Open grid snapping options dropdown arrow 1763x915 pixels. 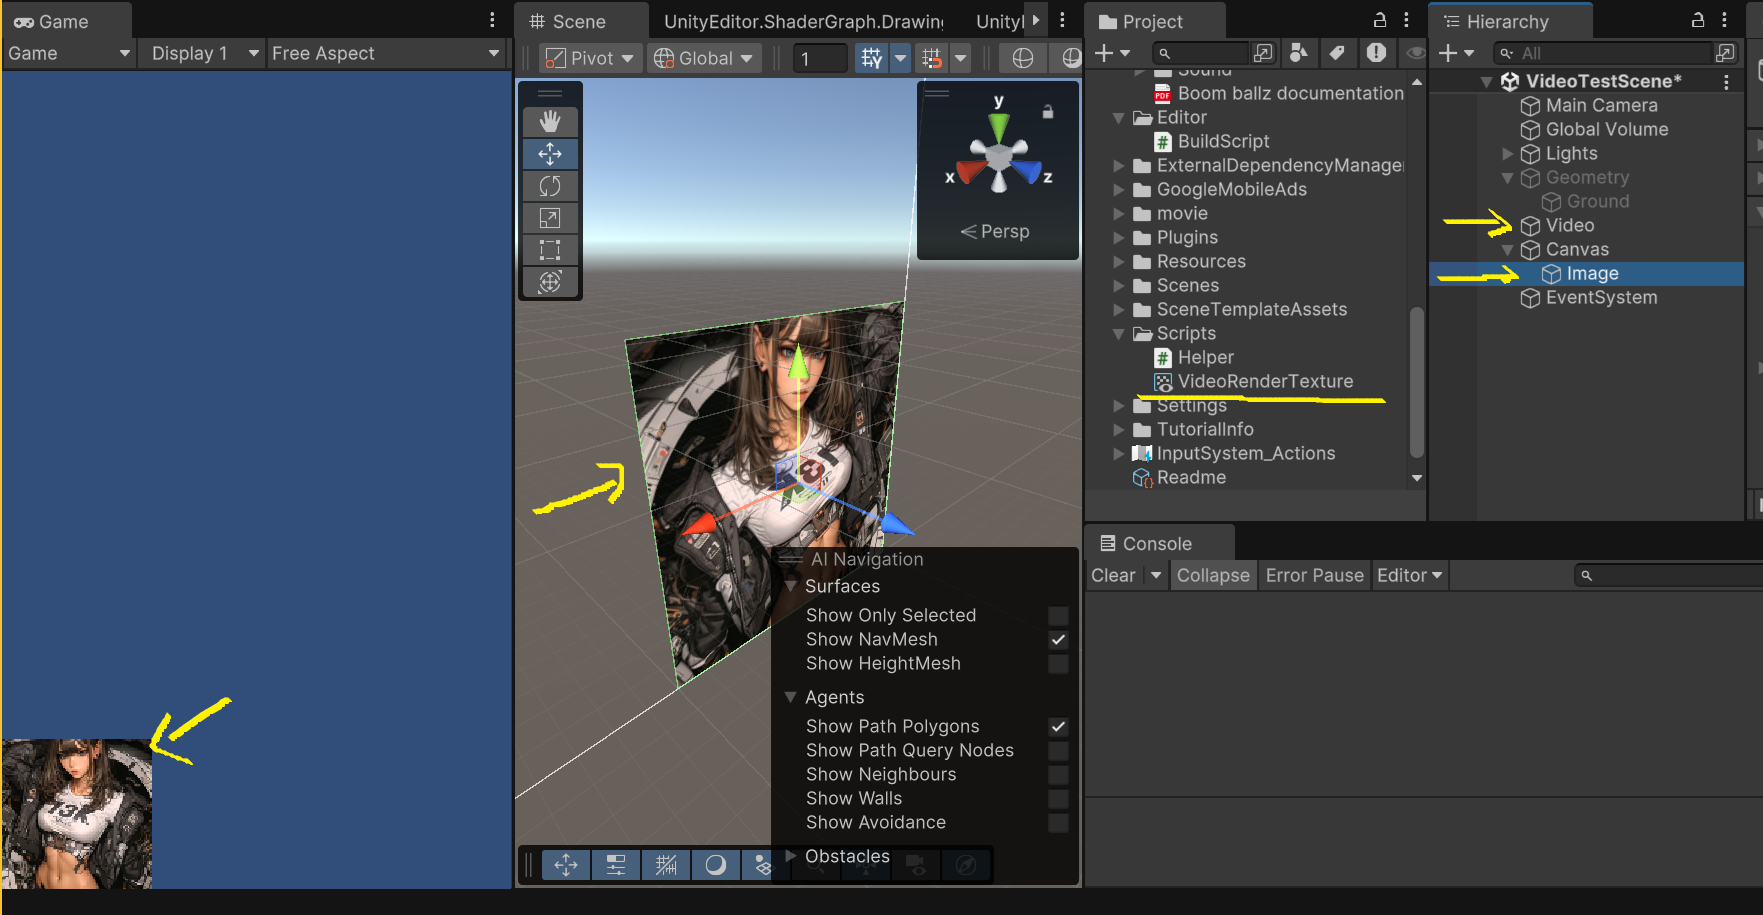tap(960, 58)
